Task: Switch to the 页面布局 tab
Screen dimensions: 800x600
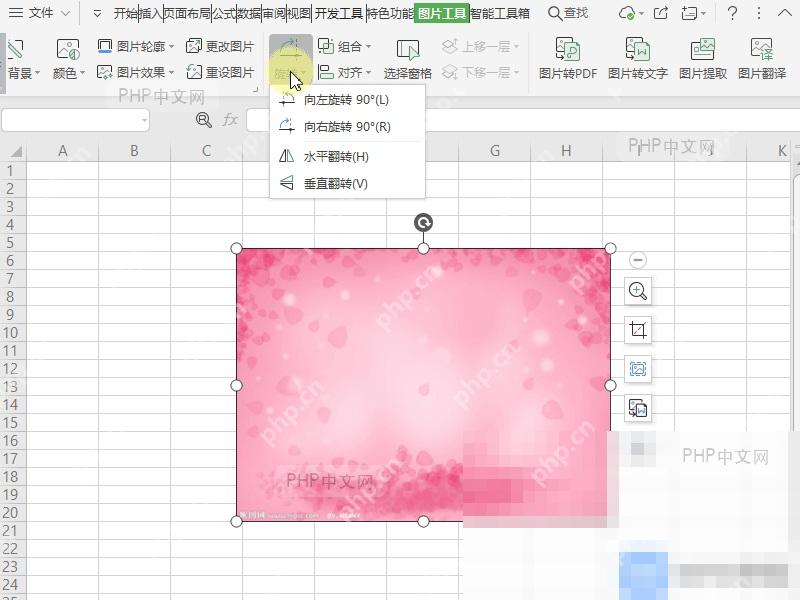Action: (x=187, y=13)
